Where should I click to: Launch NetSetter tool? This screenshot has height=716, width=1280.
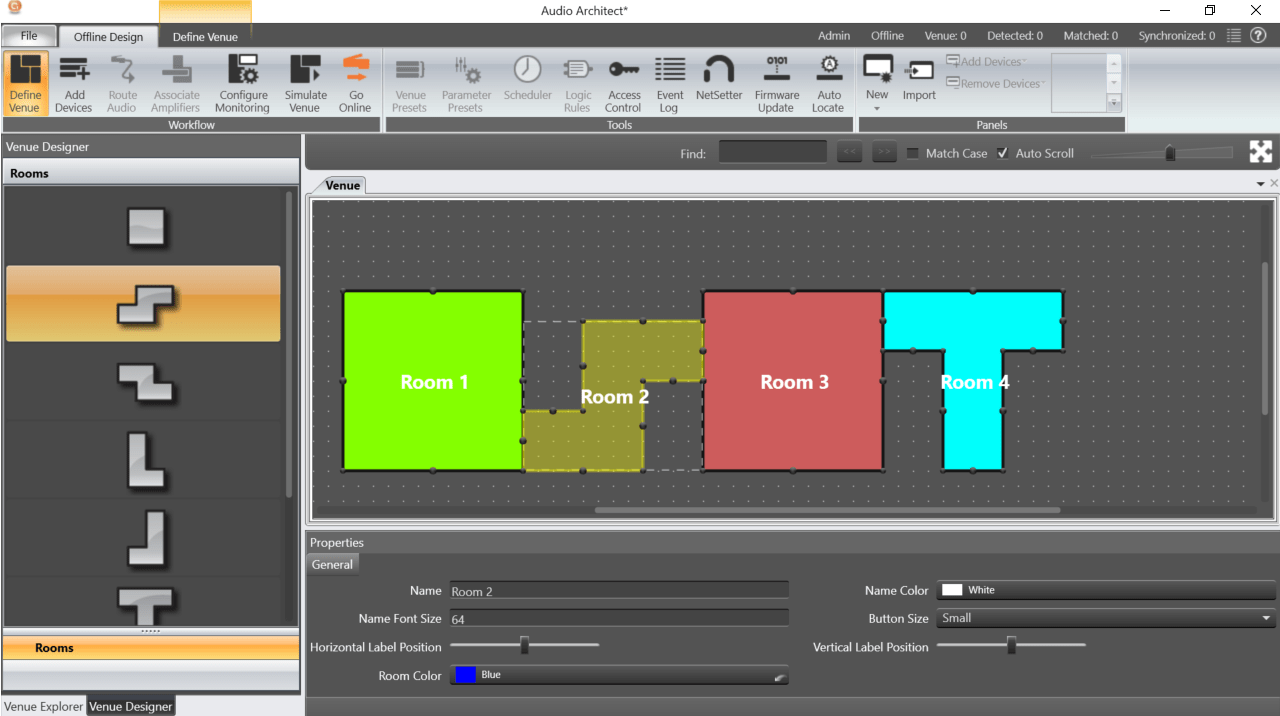pos(719,78)
